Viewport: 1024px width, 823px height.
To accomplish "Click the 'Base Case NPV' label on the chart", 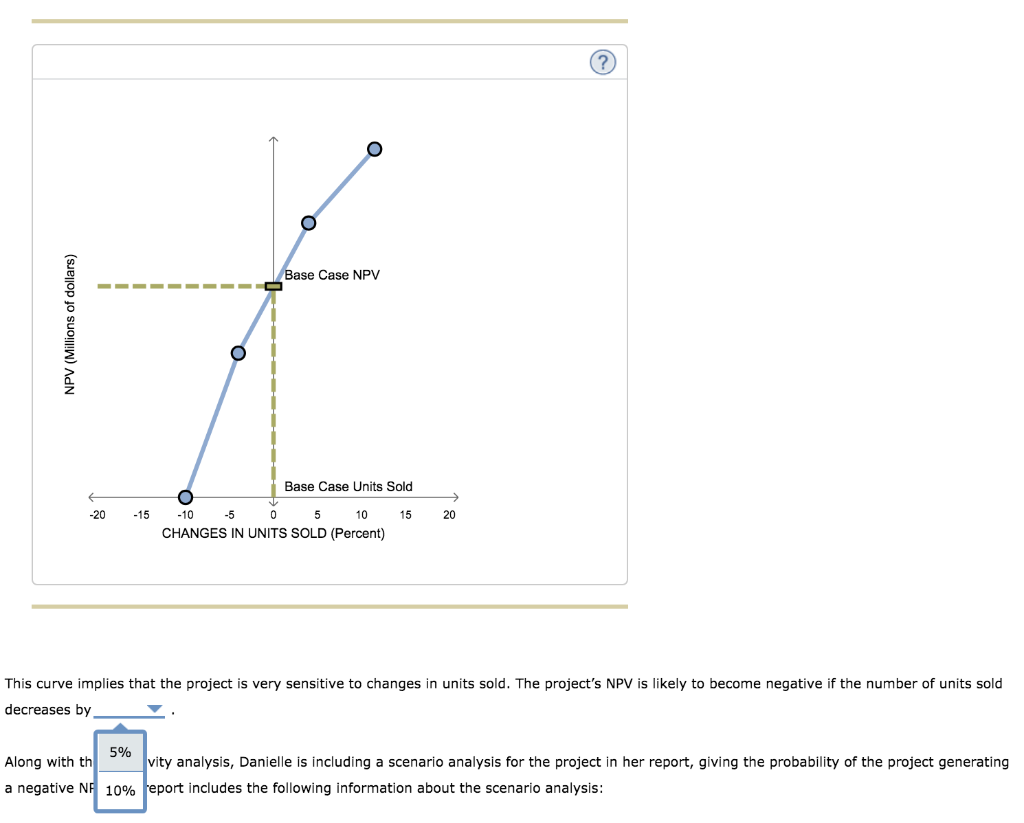I will [332, 274].
